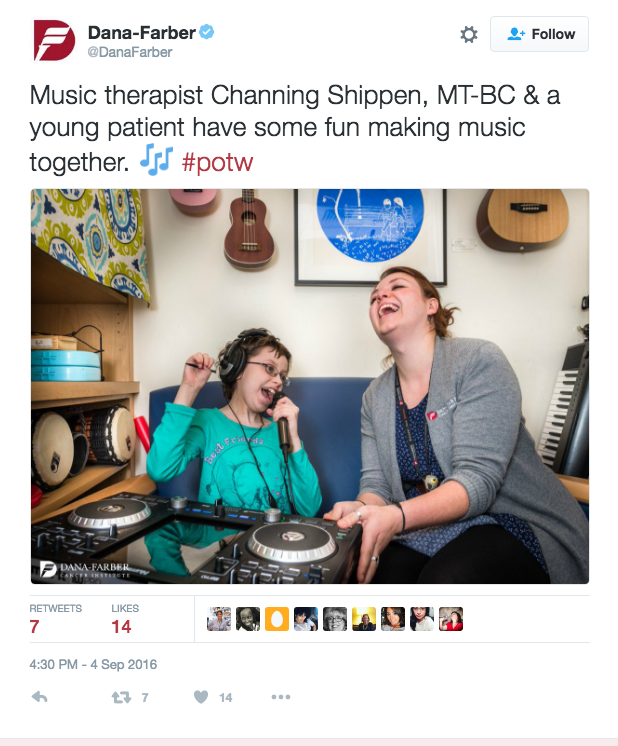
Task: Reply to the tweet with arrow icon
Action: point(39,697)
